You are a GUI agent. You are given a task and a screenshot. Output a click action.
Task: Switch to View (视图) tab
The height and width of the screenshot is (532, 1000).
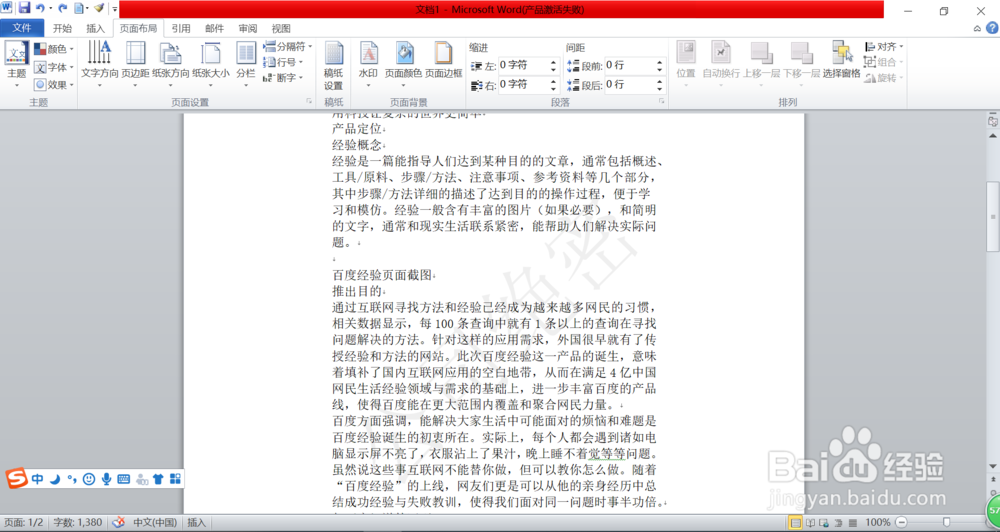pyautogui.click(x=281, y=28)
